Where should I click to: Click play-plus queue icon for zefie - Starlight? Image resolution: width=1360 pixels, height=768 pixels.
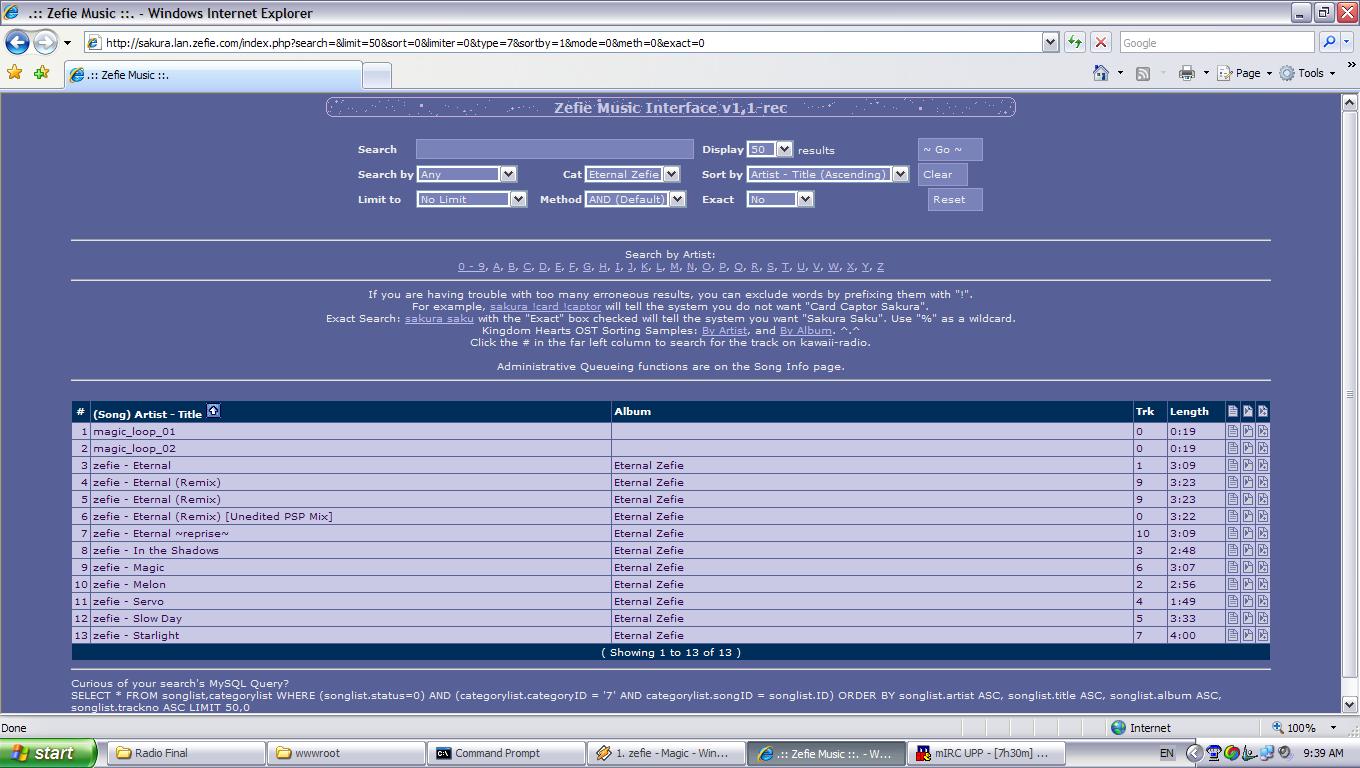(x=1262, y=635)
